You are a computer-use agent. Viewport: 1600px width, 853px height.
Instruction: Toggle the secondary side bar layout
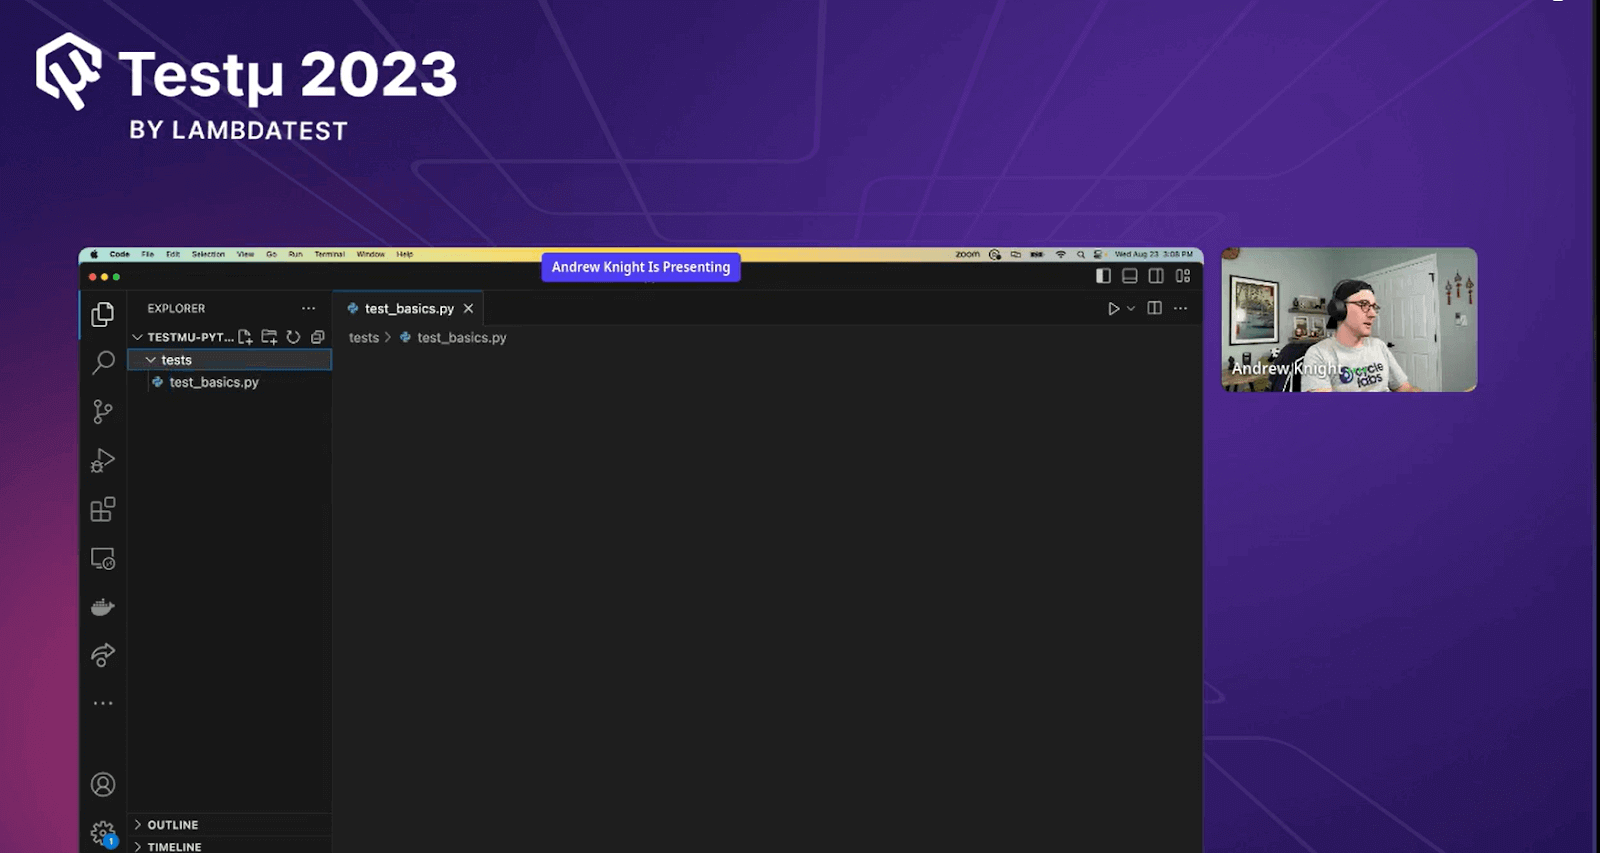pos(1156,276)
